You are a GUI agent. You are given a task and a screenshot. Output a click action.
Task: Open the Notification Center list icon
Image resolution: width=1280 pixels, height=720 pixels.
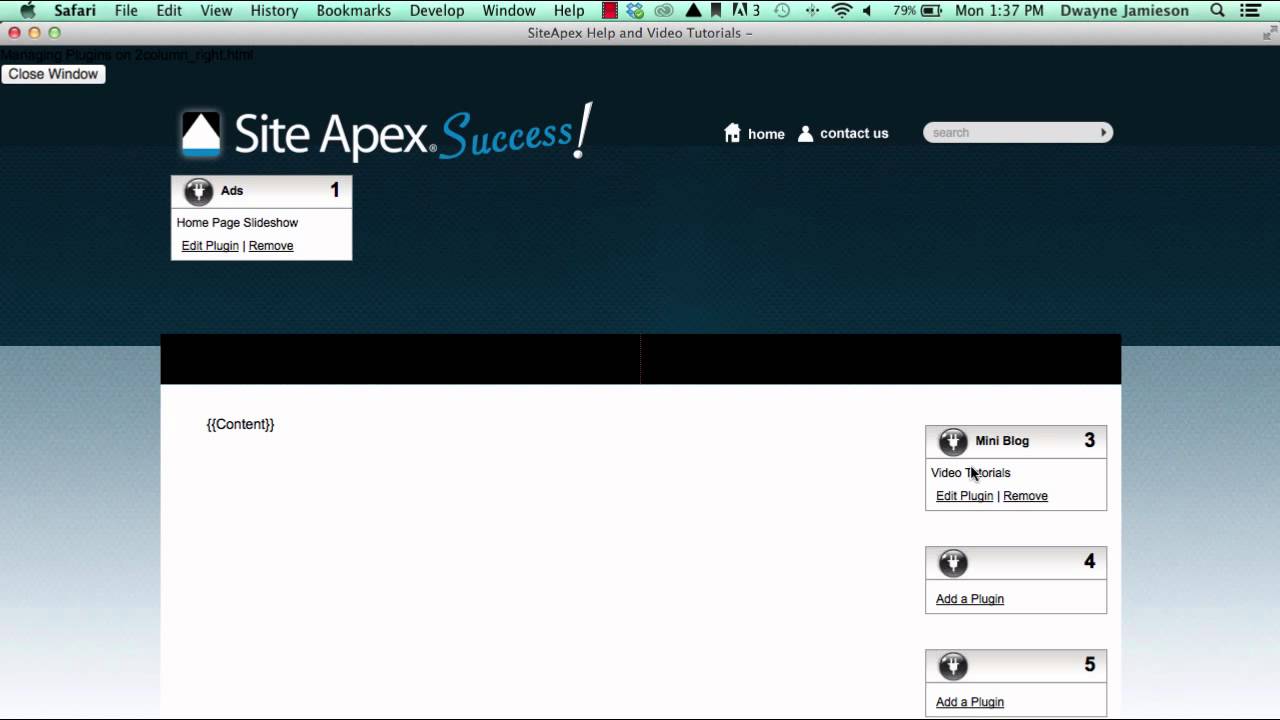click(x=1250, y=11)
